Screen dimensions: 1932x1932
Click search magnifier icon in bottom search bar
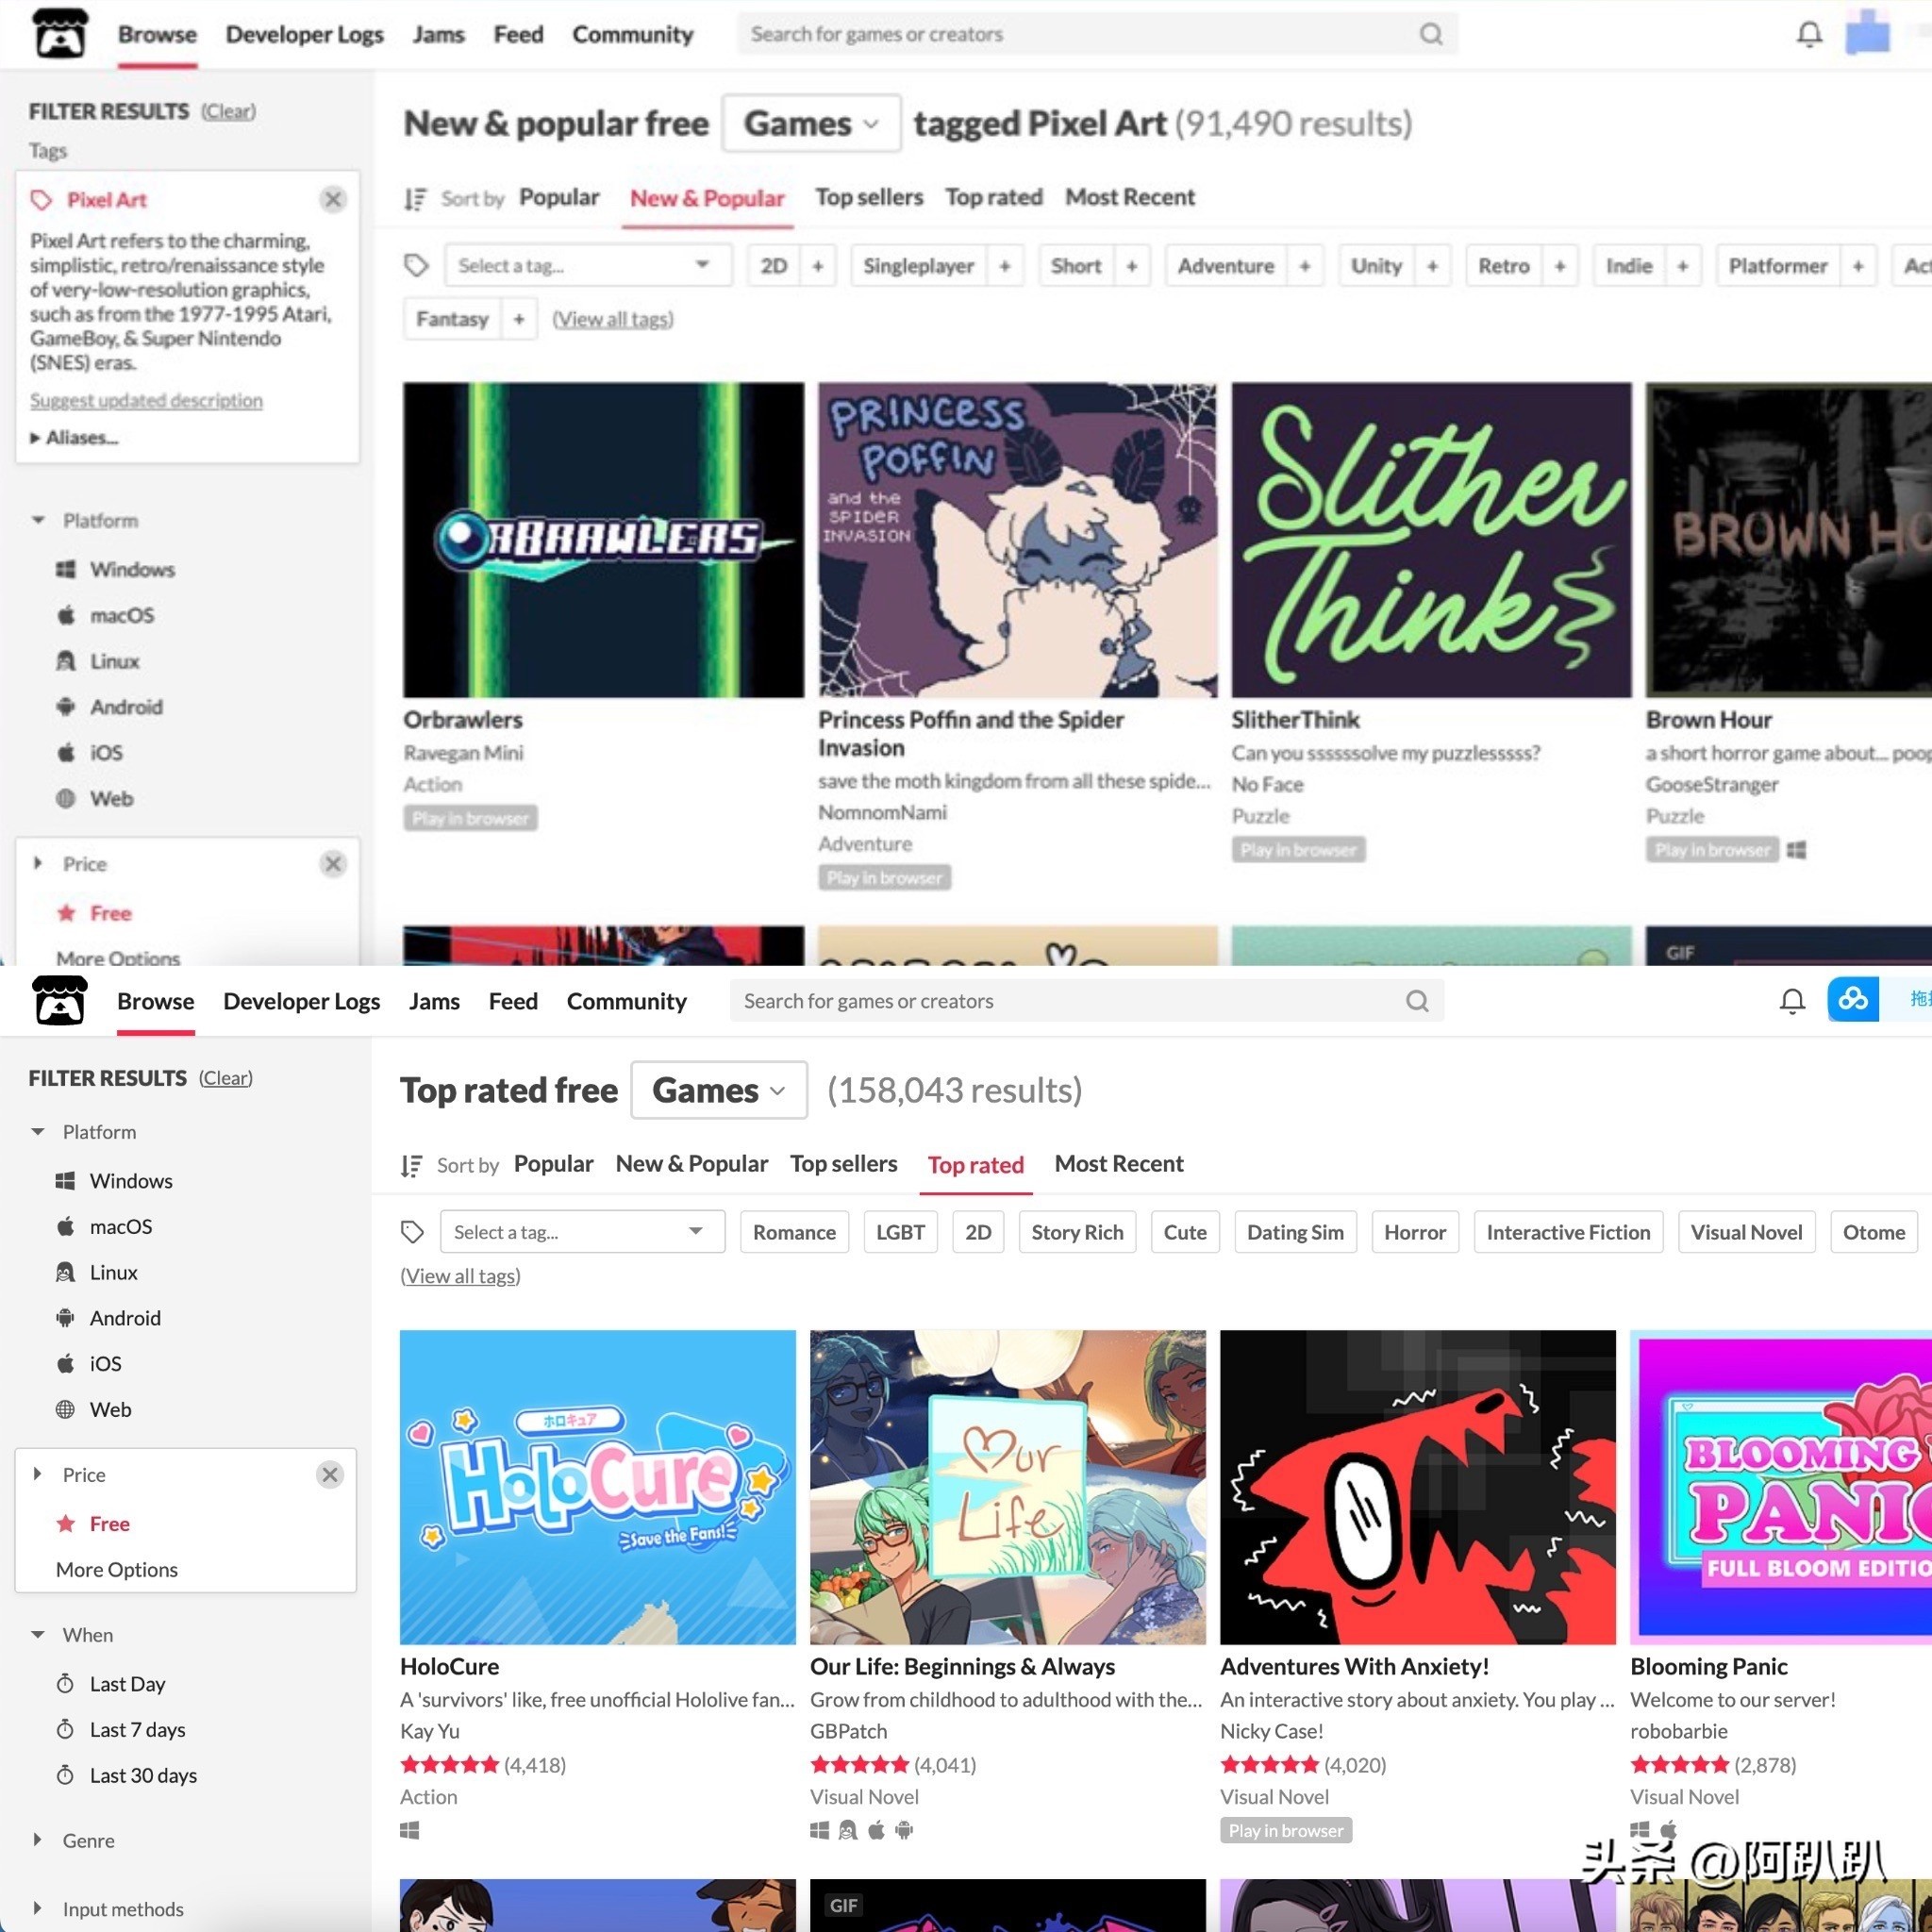pos(1417,1001)
